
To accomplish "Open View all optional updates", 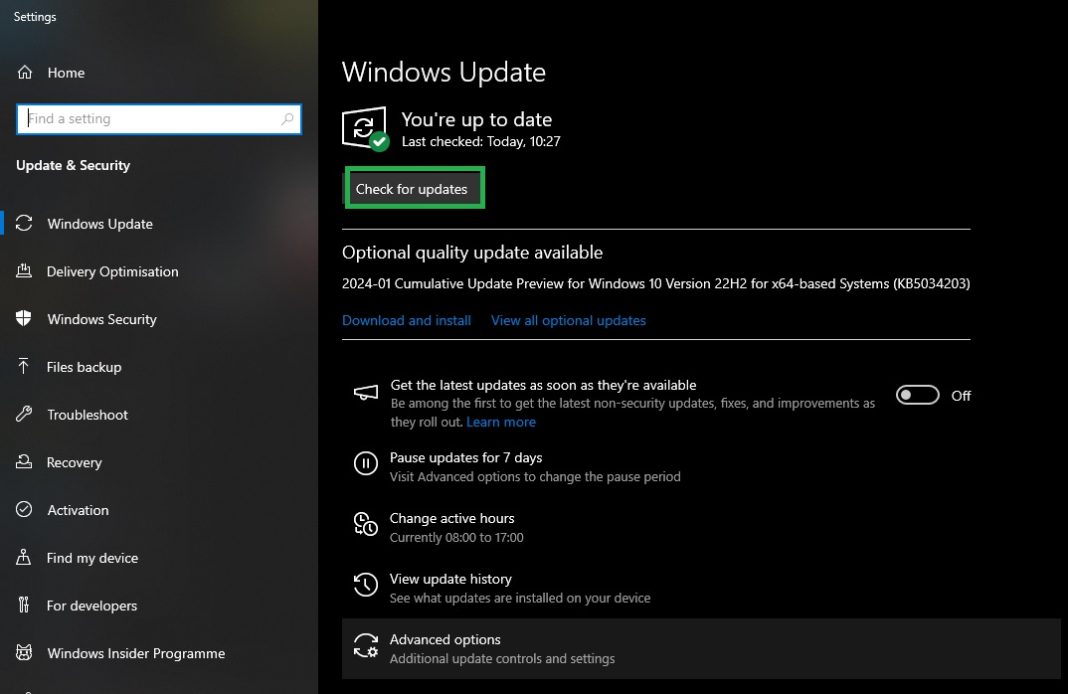I will click(x=568, y=320).
